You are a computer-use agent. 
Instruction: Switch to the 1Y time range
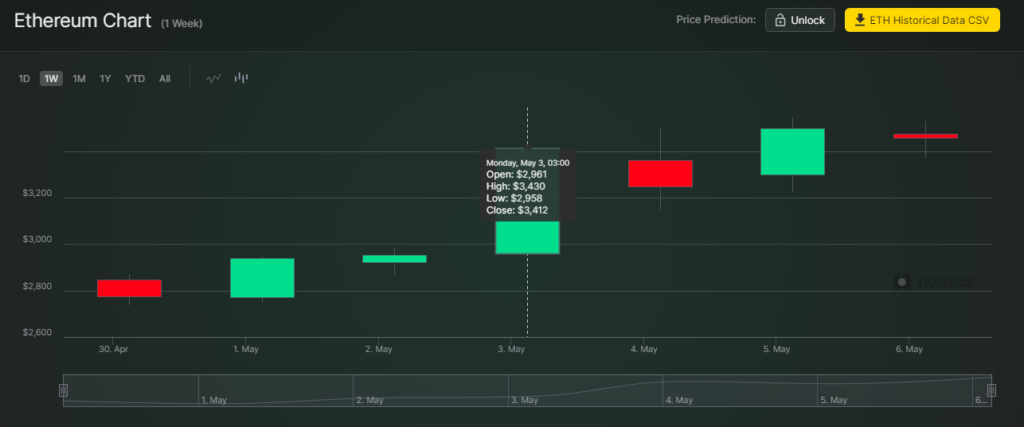105,79
